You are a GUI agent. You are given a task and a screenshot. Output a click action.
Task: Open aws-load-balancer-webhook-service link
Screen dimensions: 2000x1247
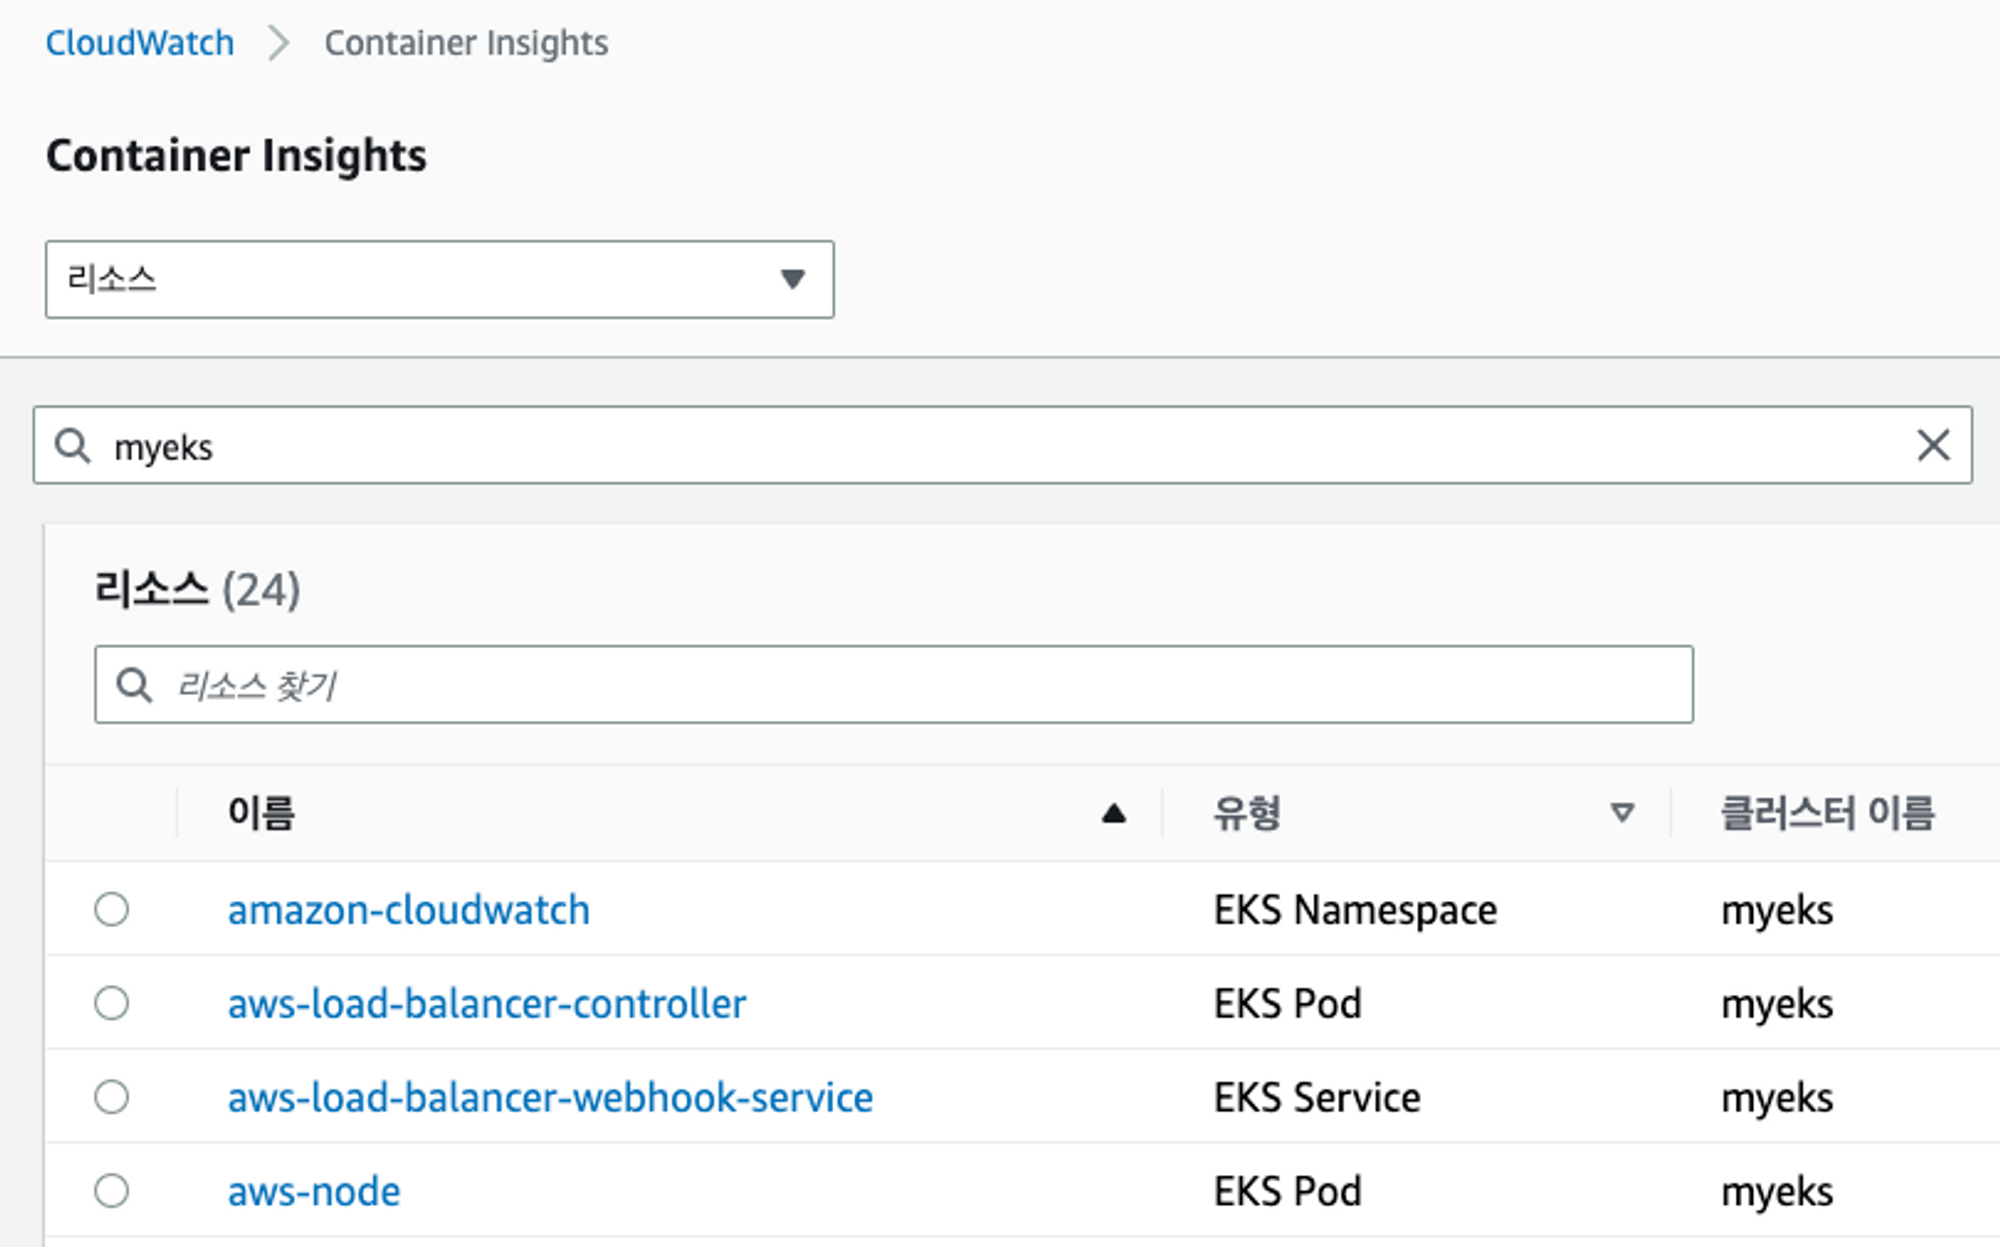point(550,1098)
